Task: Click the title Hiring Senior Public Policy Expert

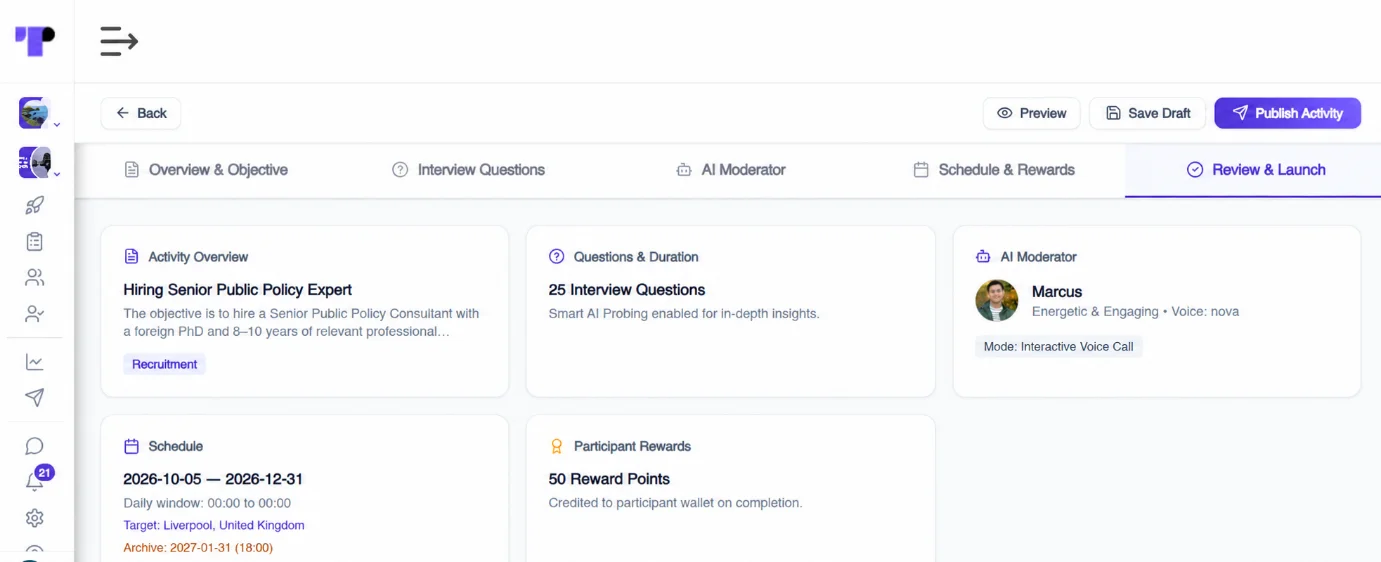Action: (237, 290)
